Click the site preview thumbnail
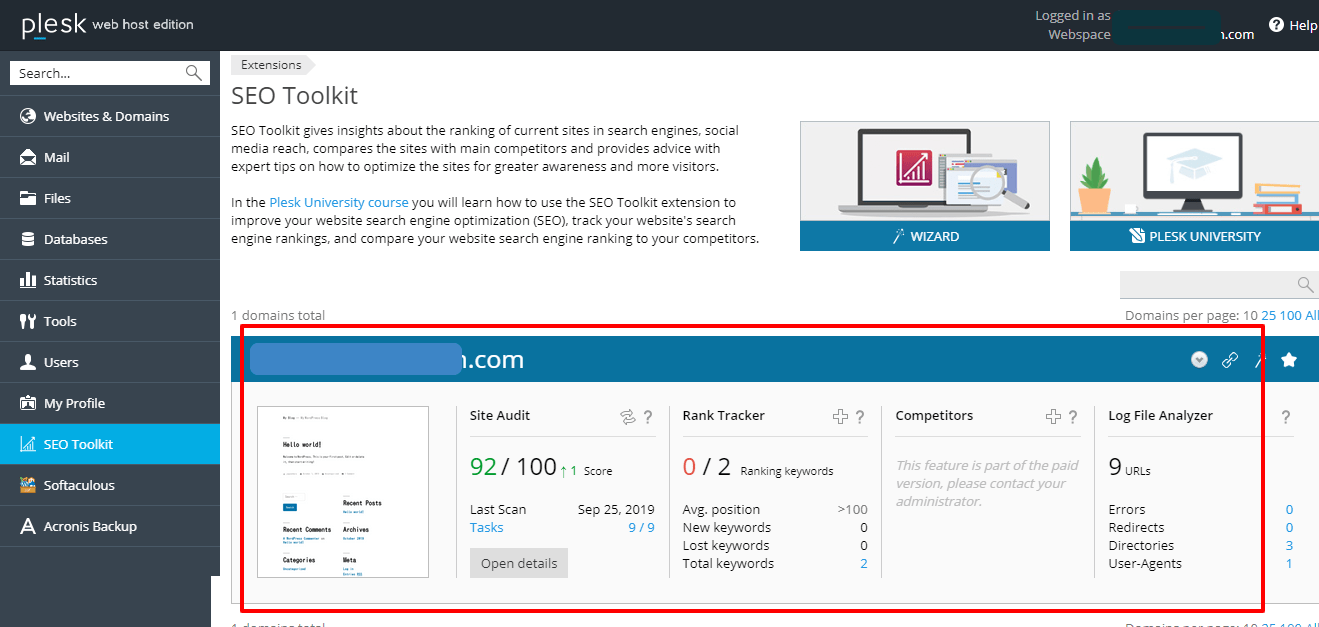 pyautogui.click(x=343, y=491)
